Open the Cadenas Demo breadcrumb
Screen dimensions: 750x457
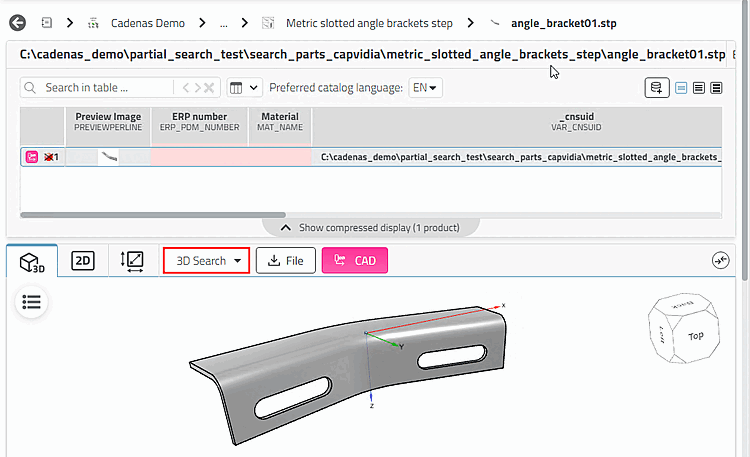[147, 23]
